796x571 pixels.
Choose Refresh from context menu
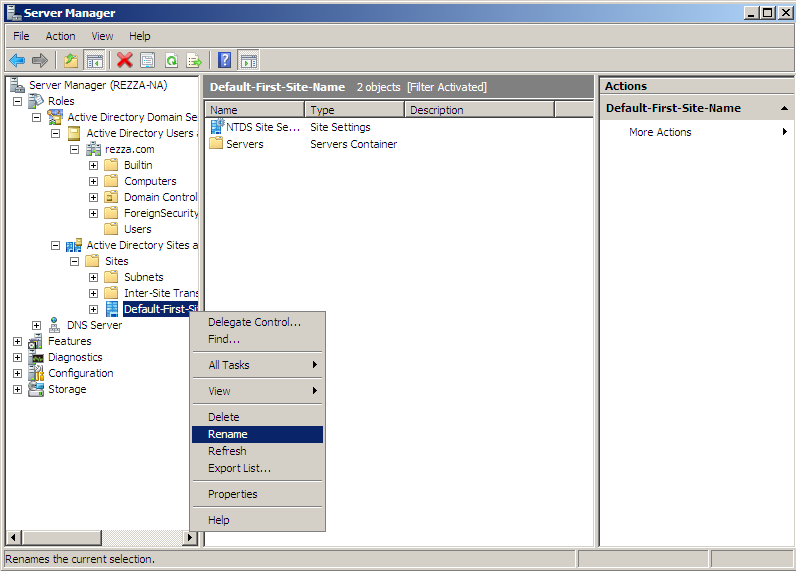click(x=257, y=451)
